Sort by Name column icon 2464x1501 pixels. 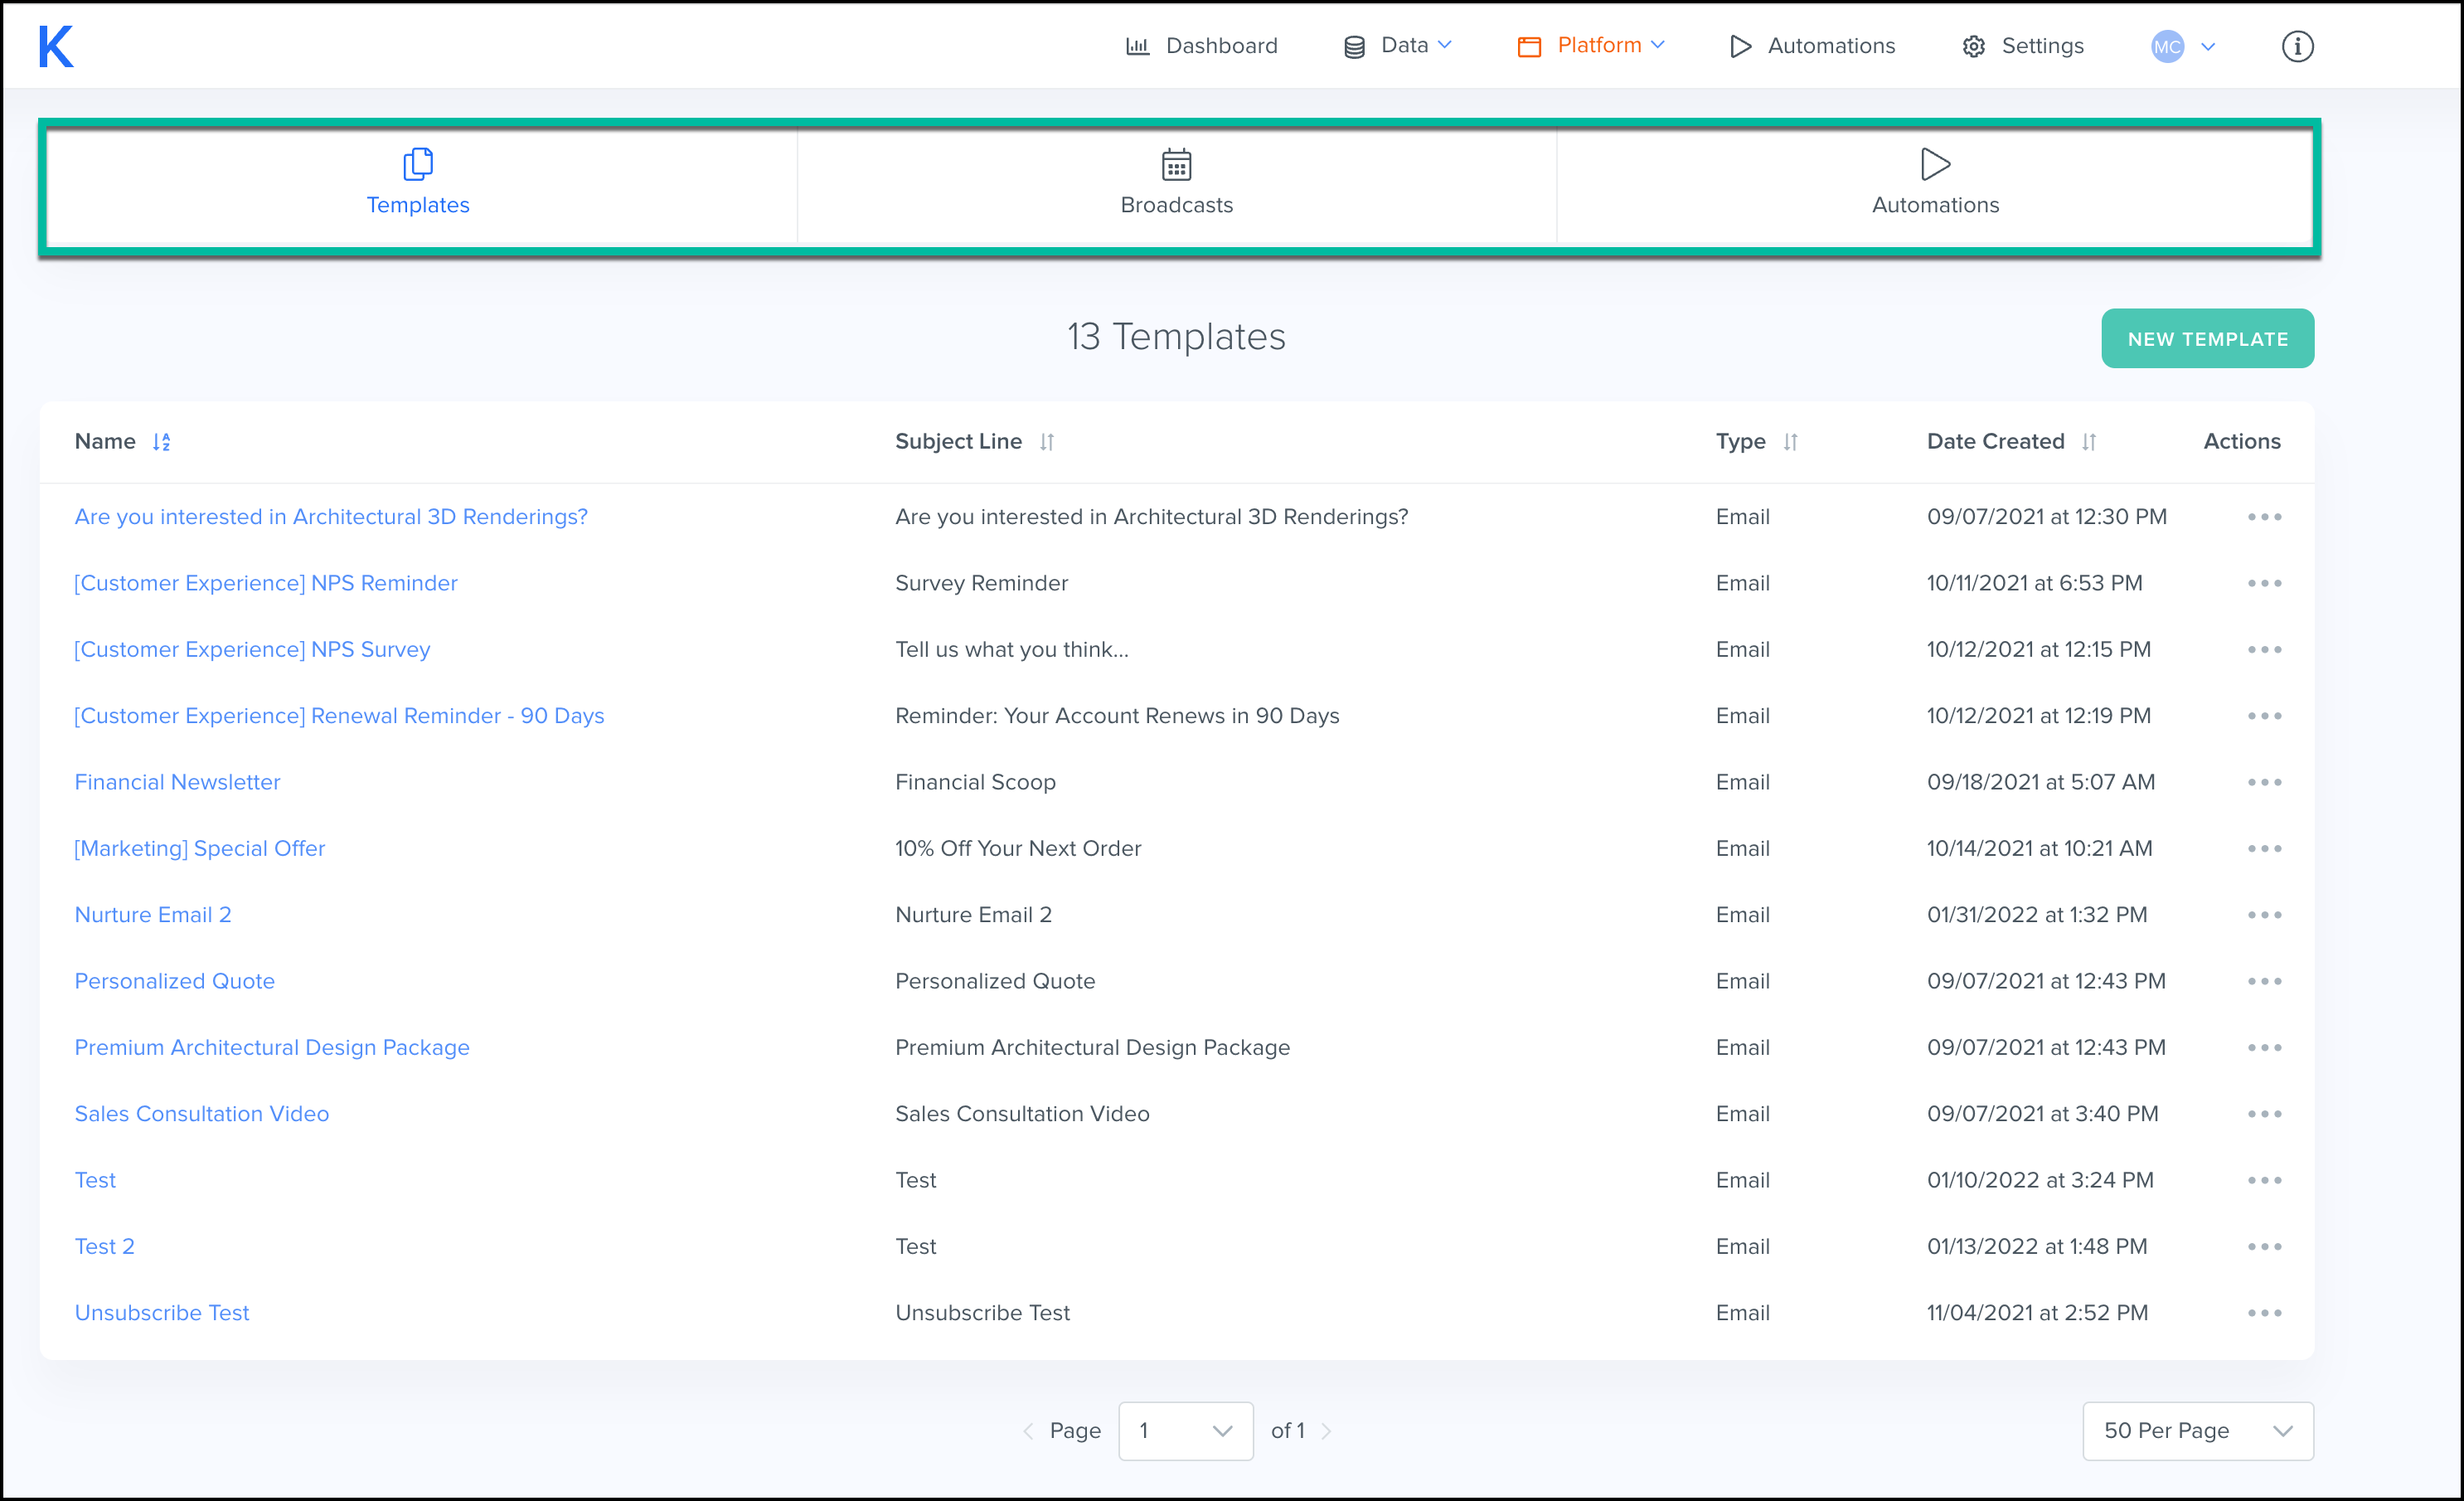click(161, 442)
